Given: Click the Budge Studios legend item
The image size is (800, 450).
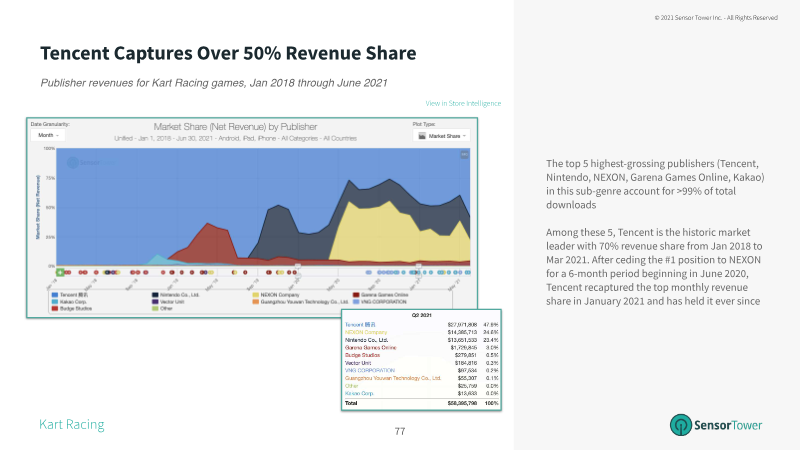Looking at the screenshot, I should click(71, 308).
